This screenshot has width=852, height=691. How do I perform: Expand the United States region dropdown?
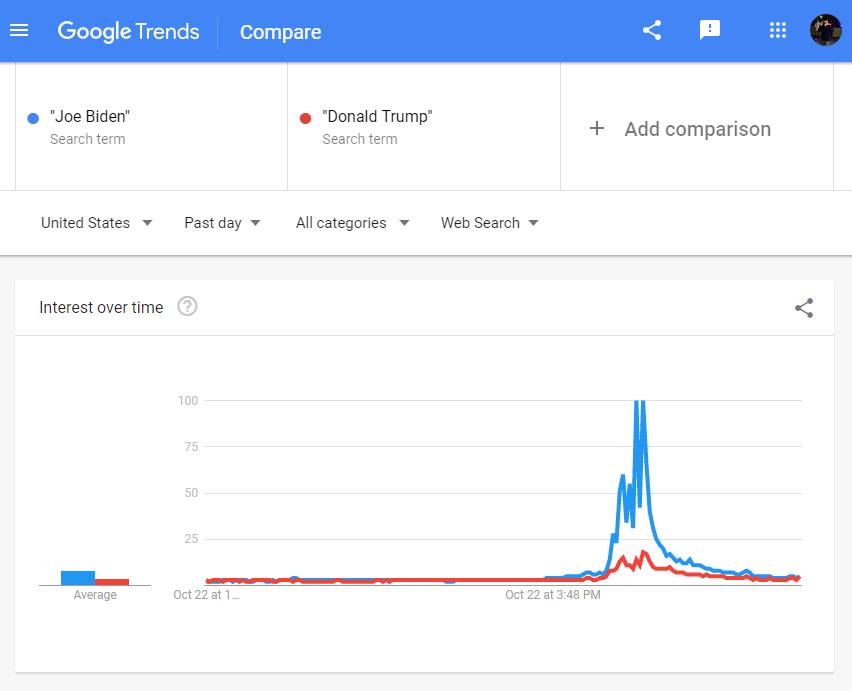96,223
